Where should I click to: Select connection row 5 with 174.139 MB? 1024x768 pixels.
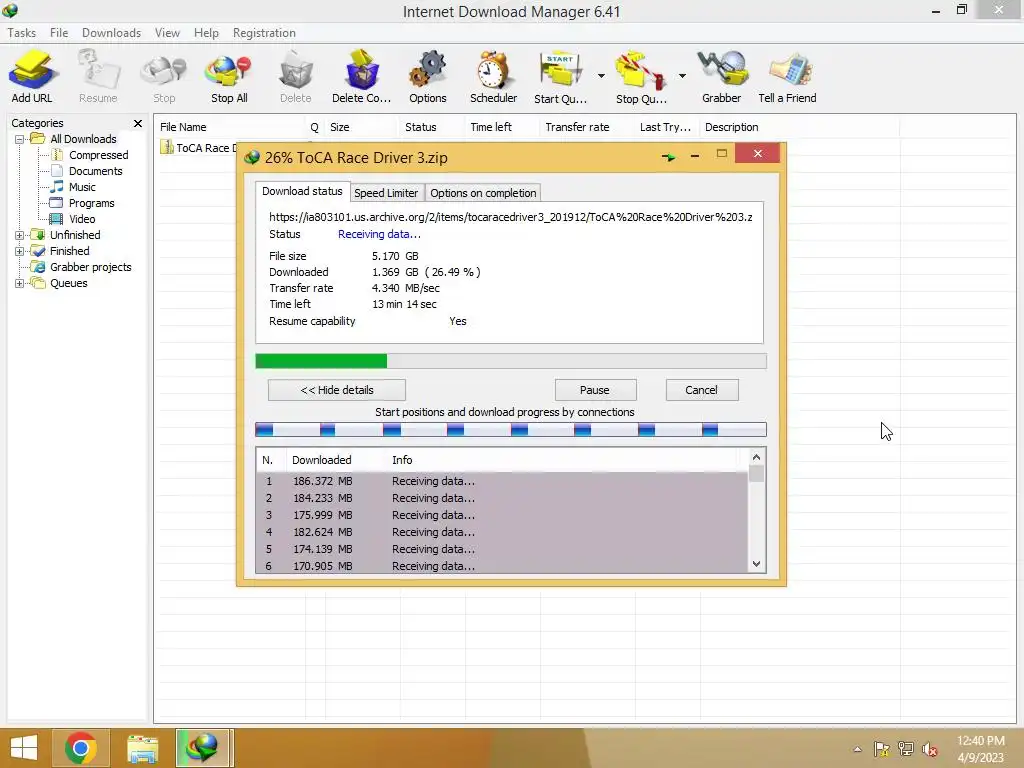pyautogui.click(x=502, y=549)
